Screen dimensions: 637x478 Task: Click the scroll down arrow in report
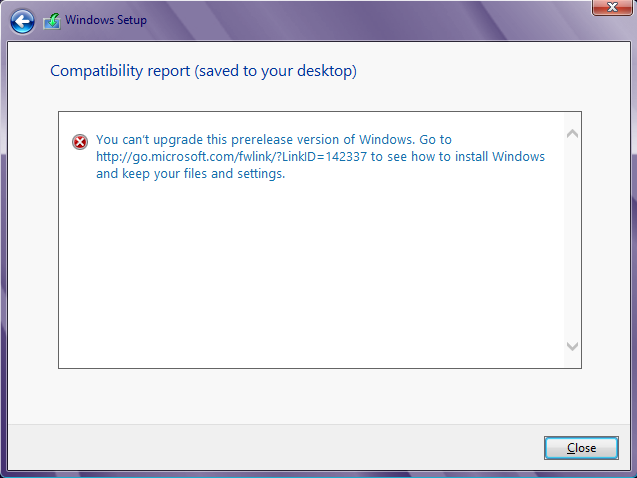572,346
